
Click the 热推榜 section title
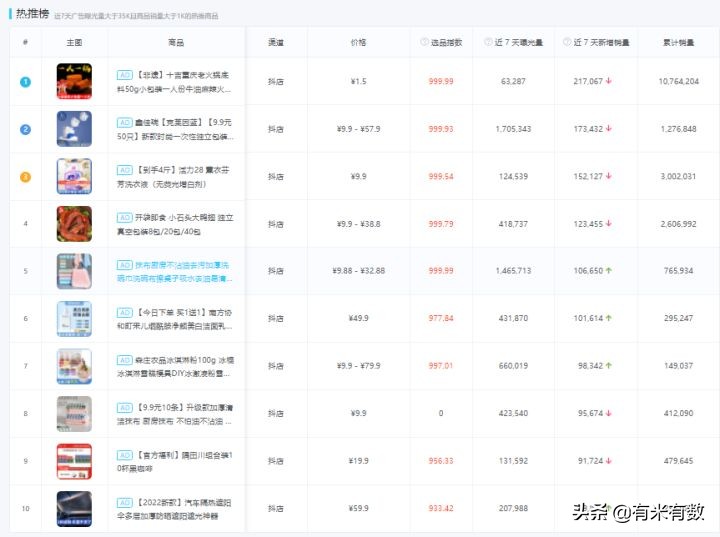32,14
